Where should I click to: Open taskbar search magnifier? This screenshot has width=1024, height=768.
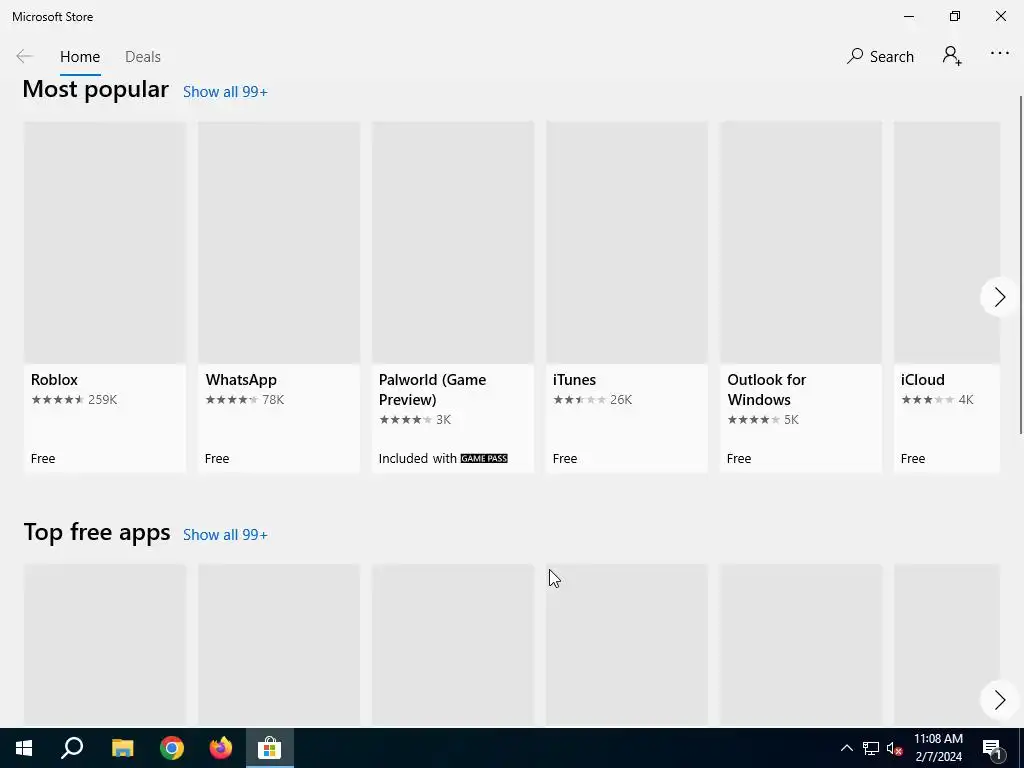tap(72, 748)
